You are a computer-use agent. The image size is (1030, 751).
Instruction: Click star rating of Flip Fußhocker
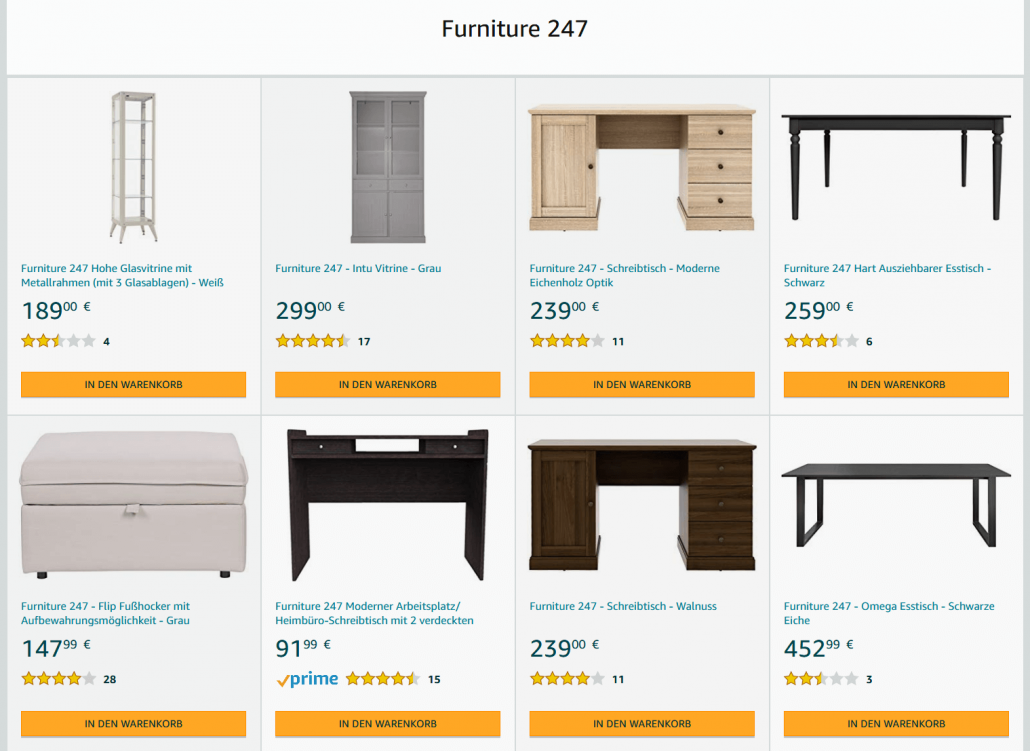tap(58, 679)
